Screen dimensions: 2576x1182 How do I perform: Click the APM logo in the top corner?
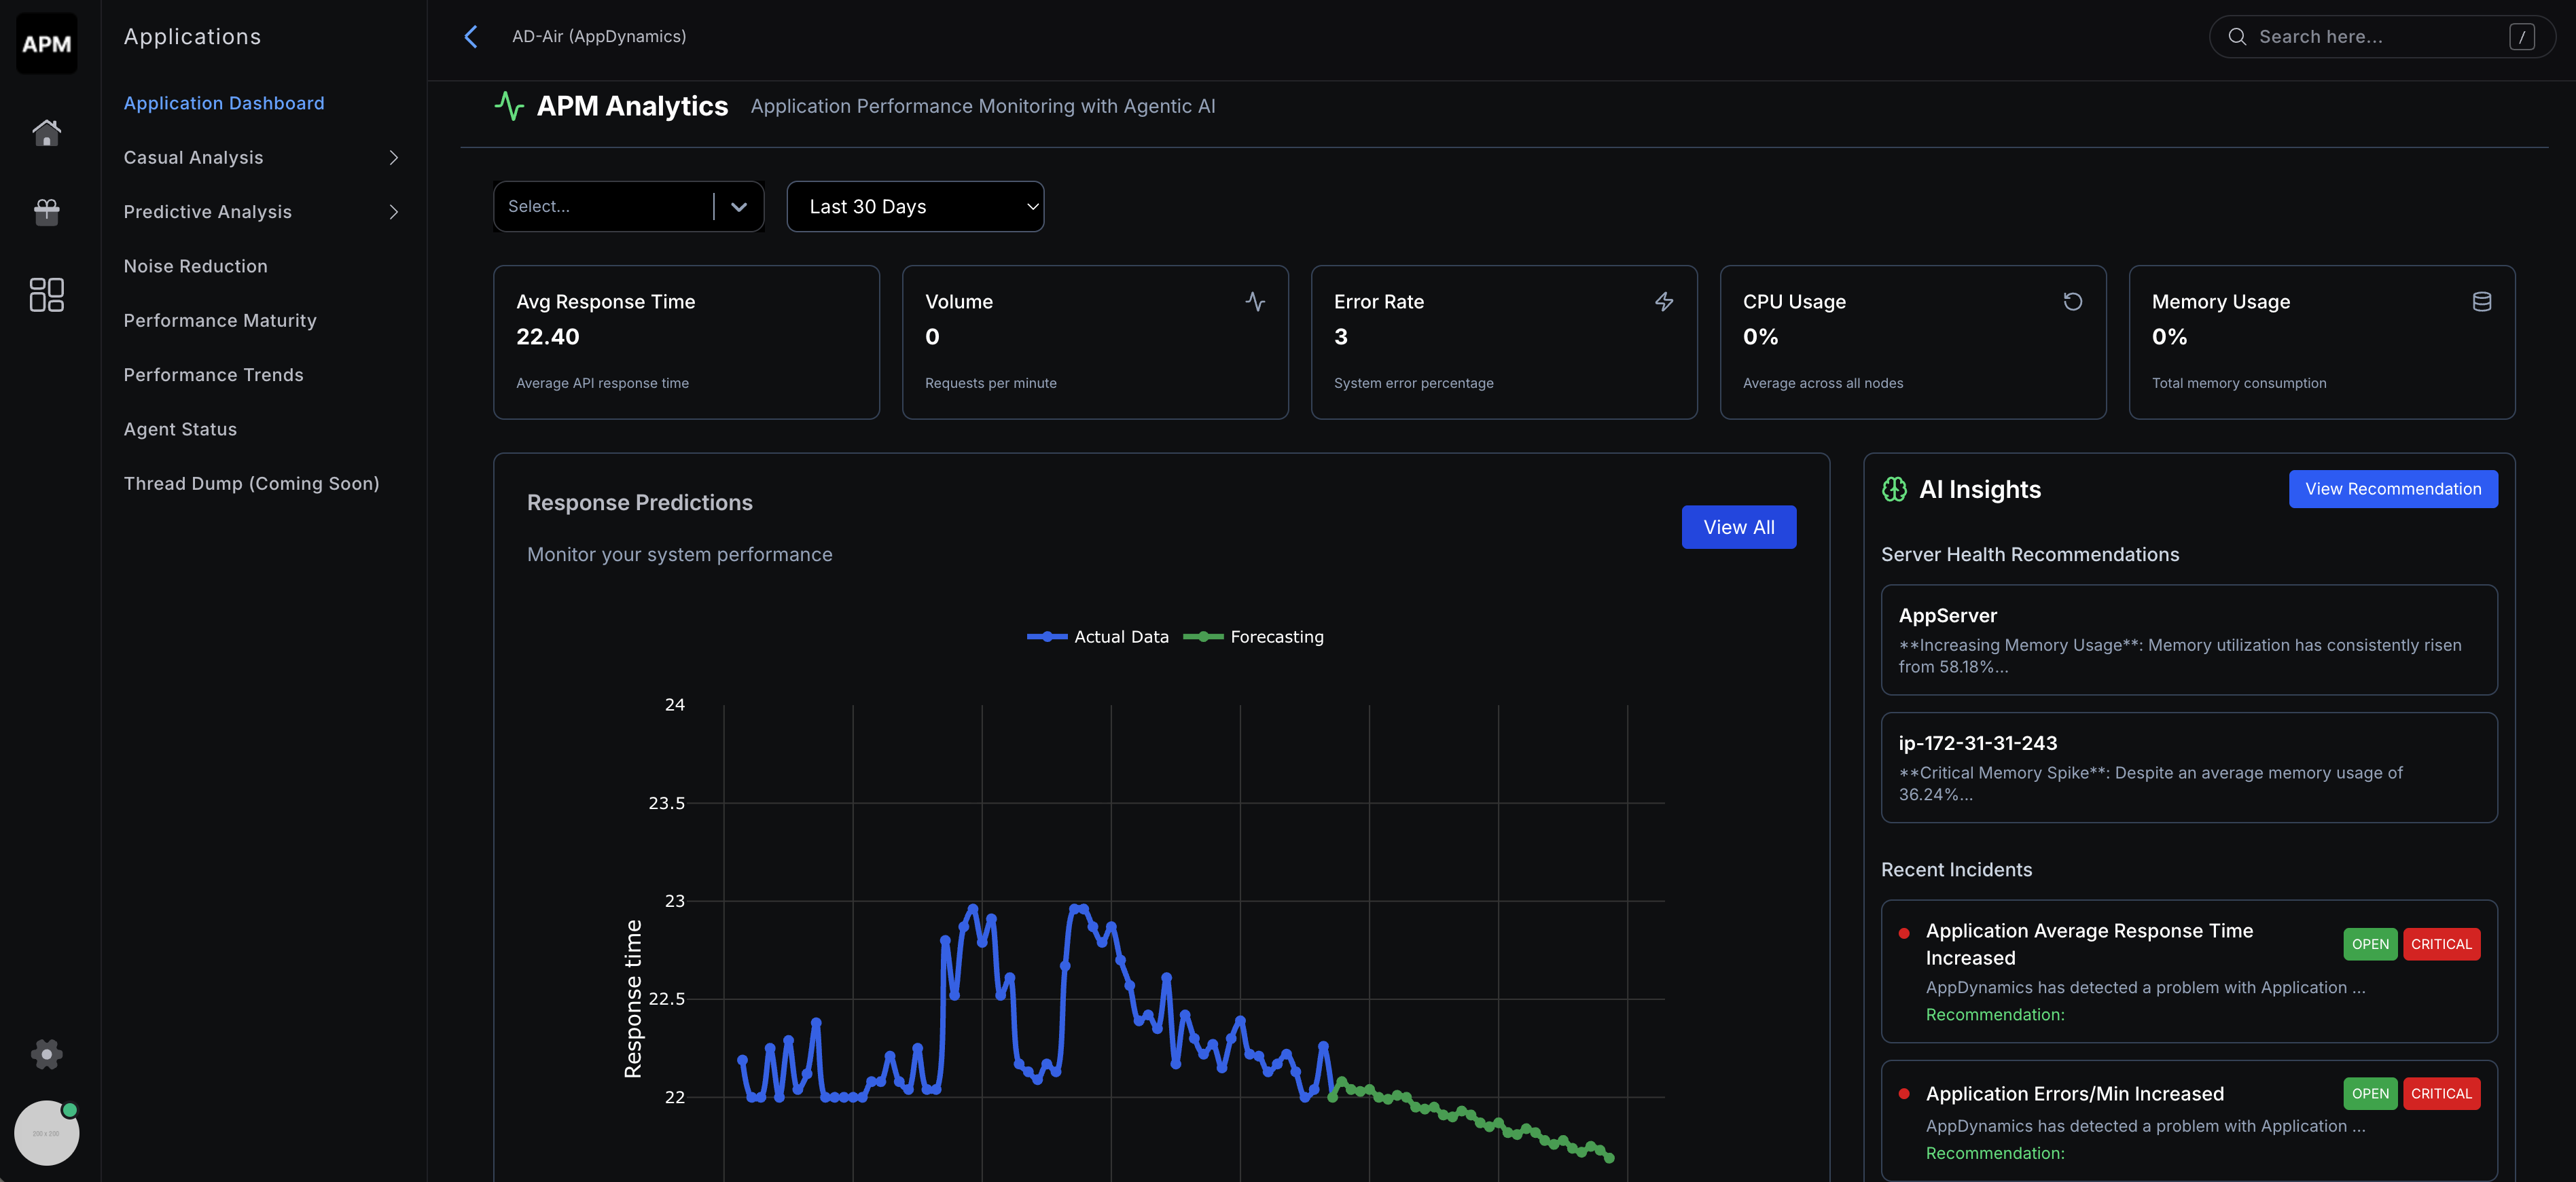[46, 43]
